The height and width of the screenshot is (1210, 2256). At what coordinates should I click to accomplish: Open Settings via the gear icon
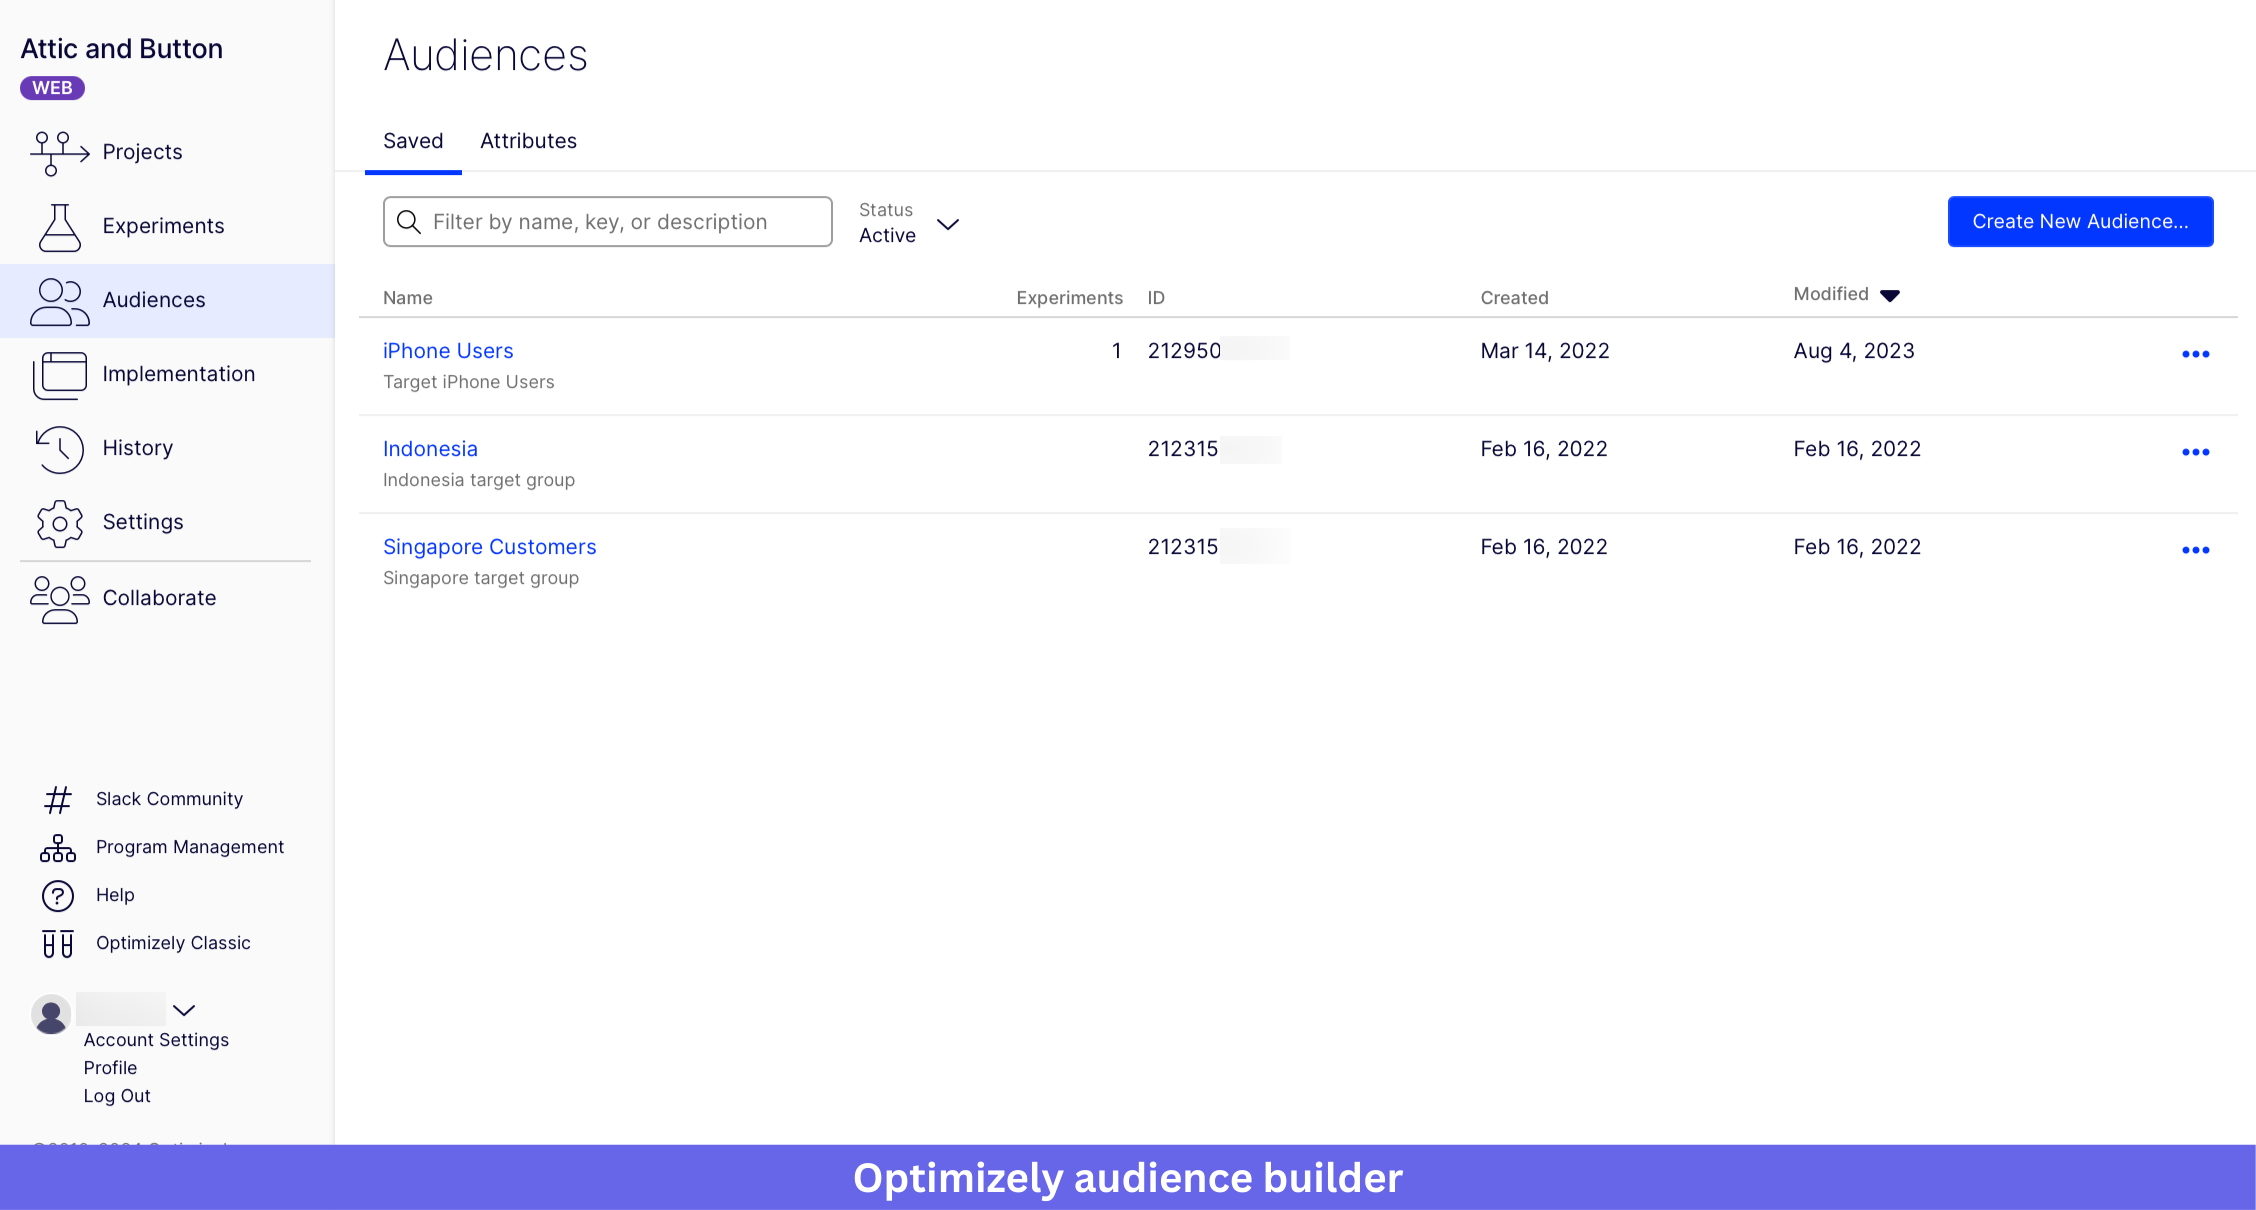(x=57, y=523)
